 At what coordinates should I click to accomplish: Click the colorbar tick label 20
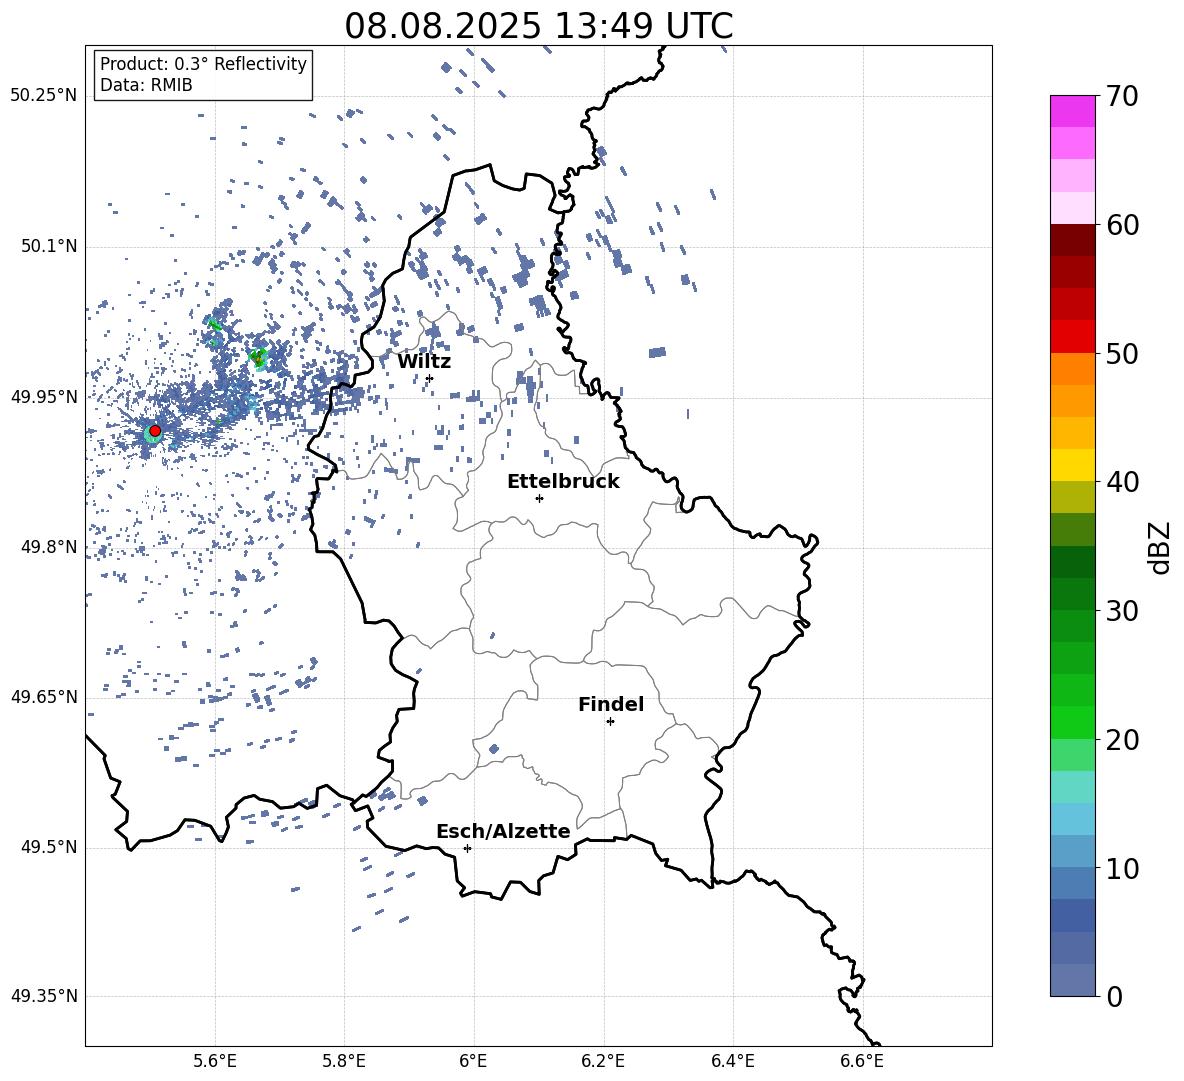click(x=1123, y=740)
